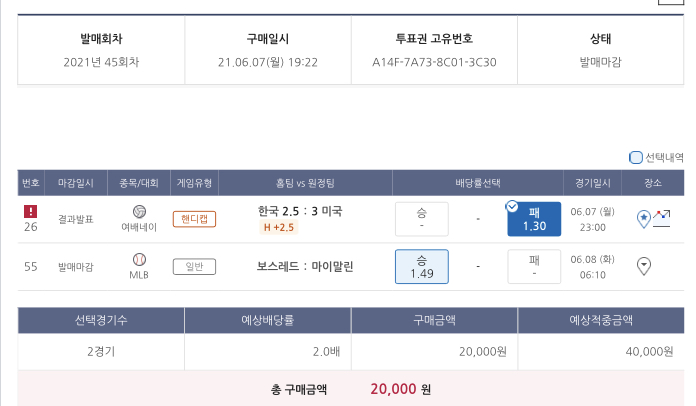Open venue map pin for game 26
This screenshot has height=406, width=696.
pyautogui.click(x=644, y=218)
